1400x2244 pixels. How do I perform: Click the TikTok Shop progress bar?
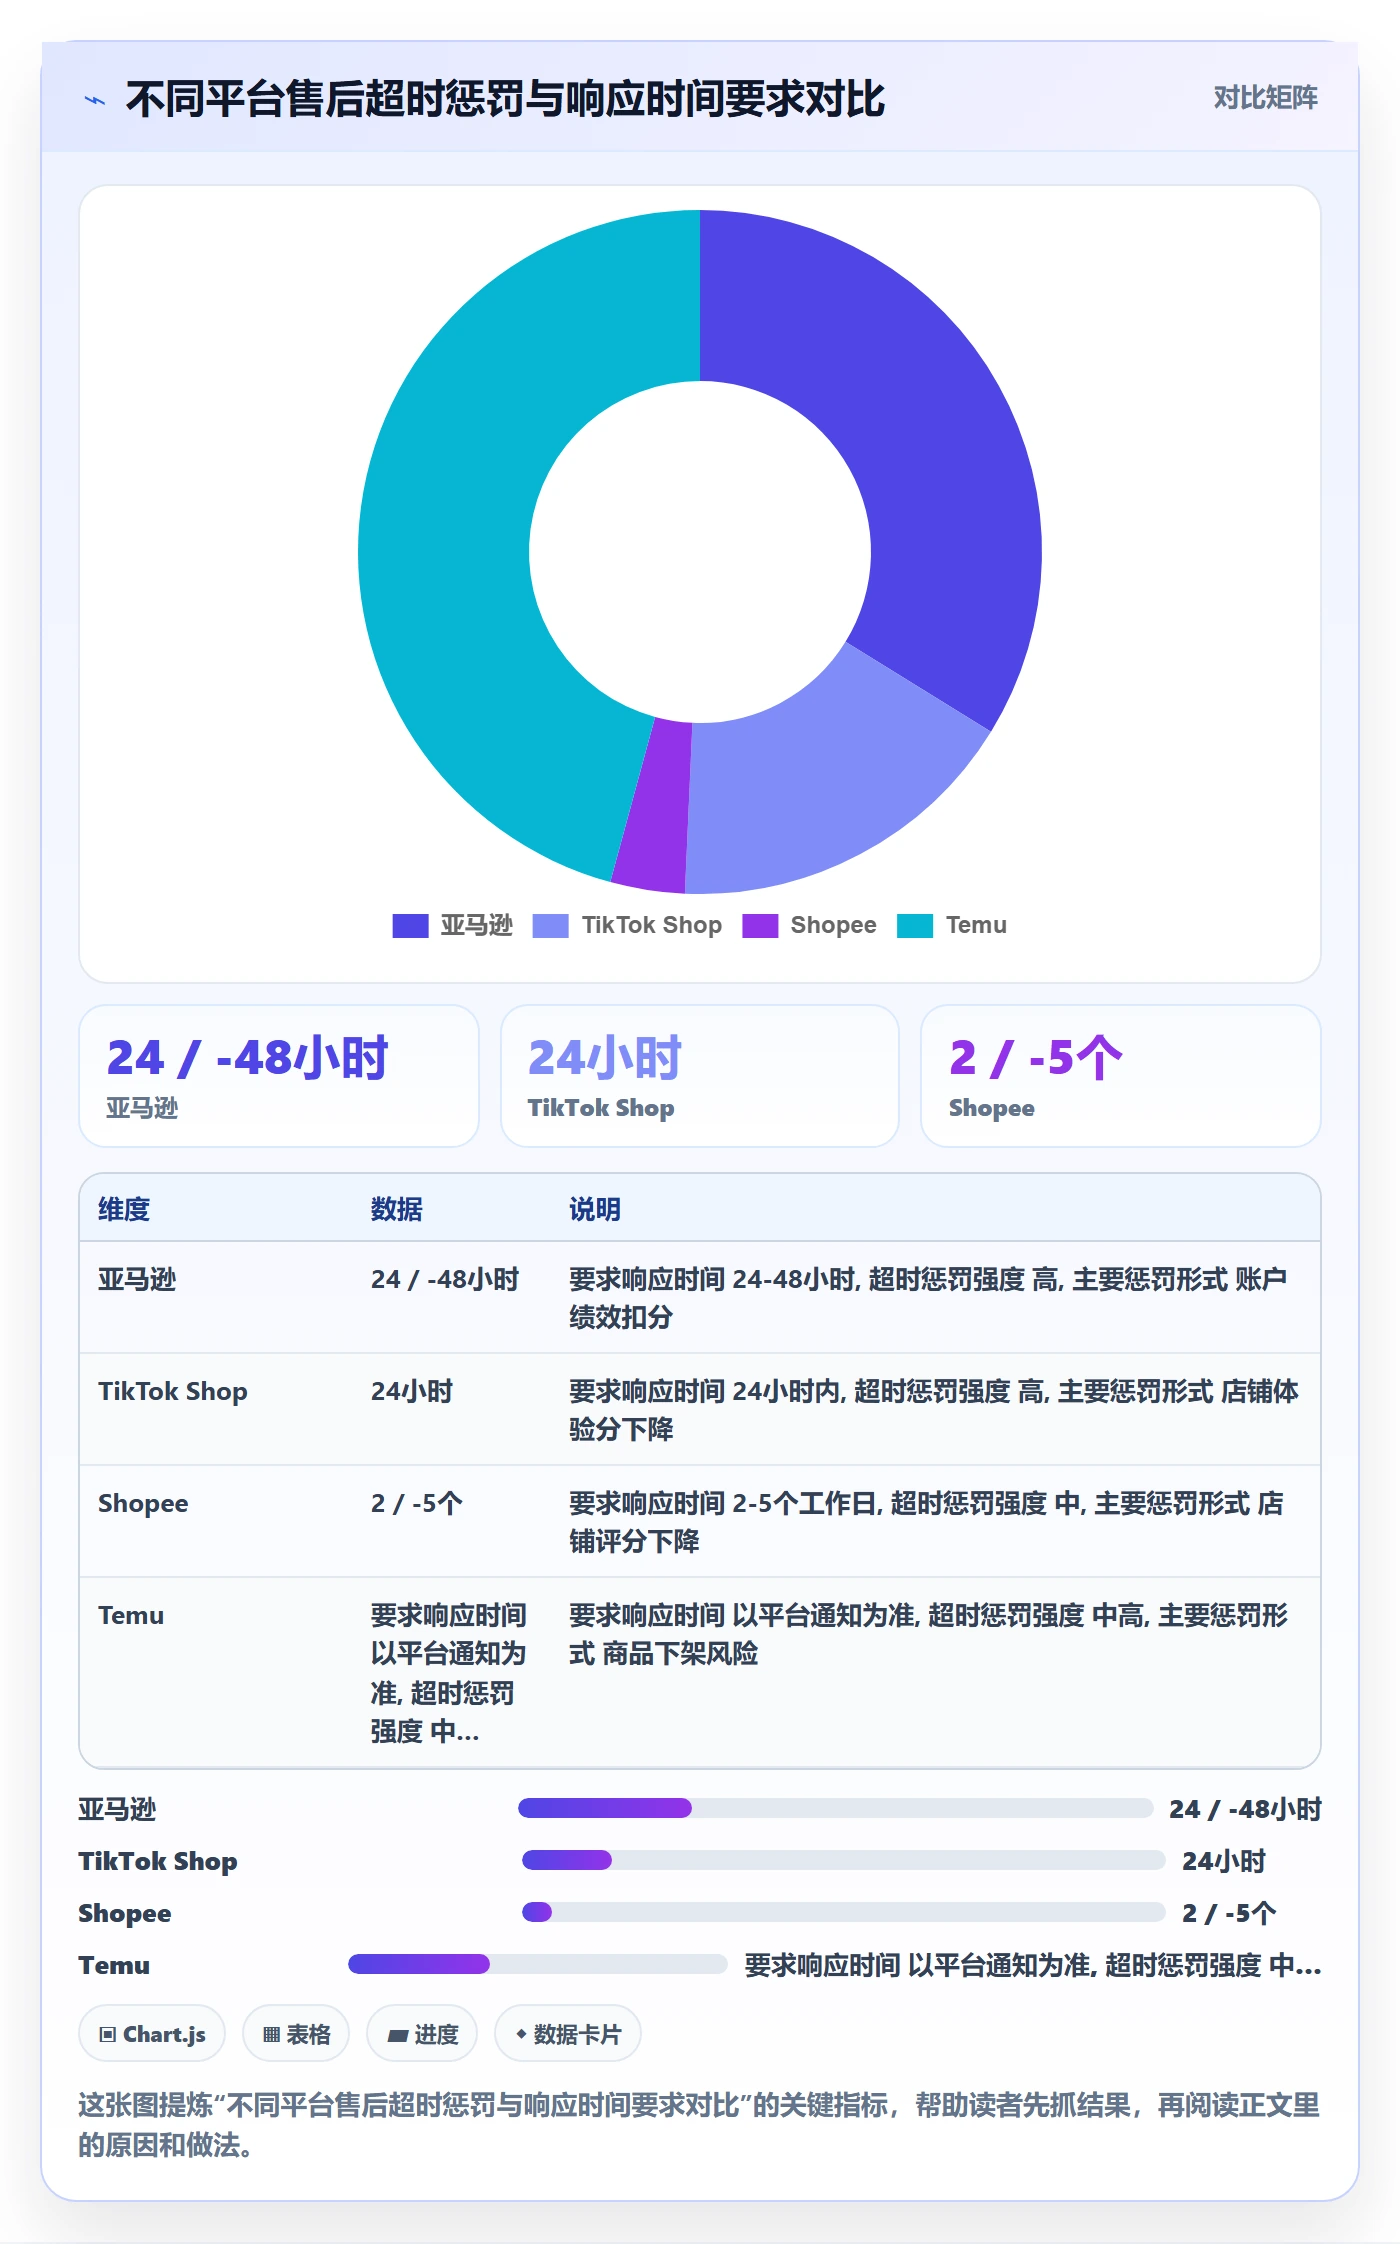click(x=843, y=1860)
